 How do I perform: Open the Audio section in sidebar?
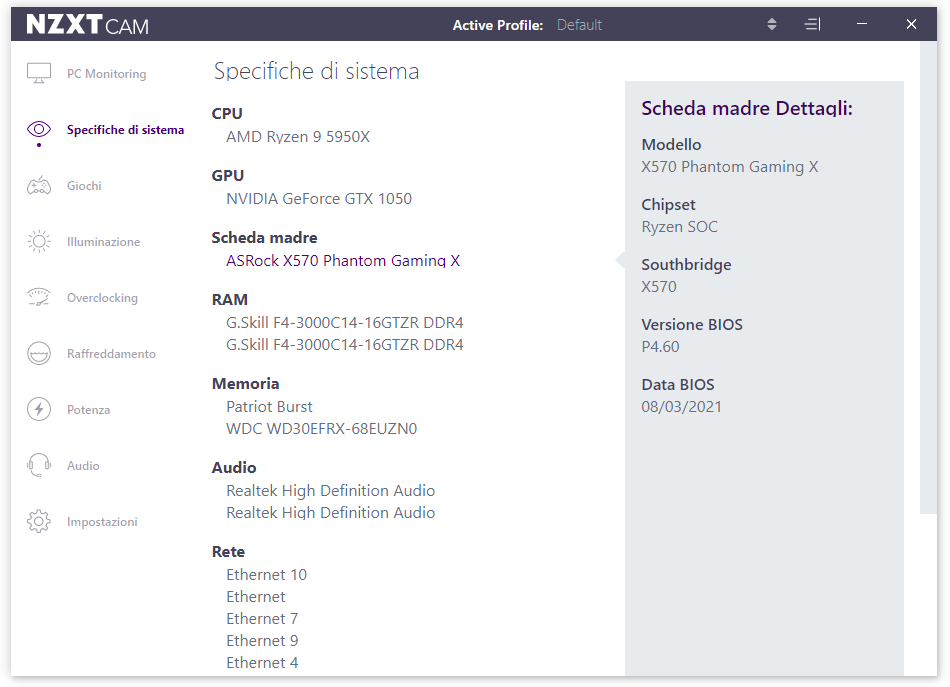pos(83,466)
